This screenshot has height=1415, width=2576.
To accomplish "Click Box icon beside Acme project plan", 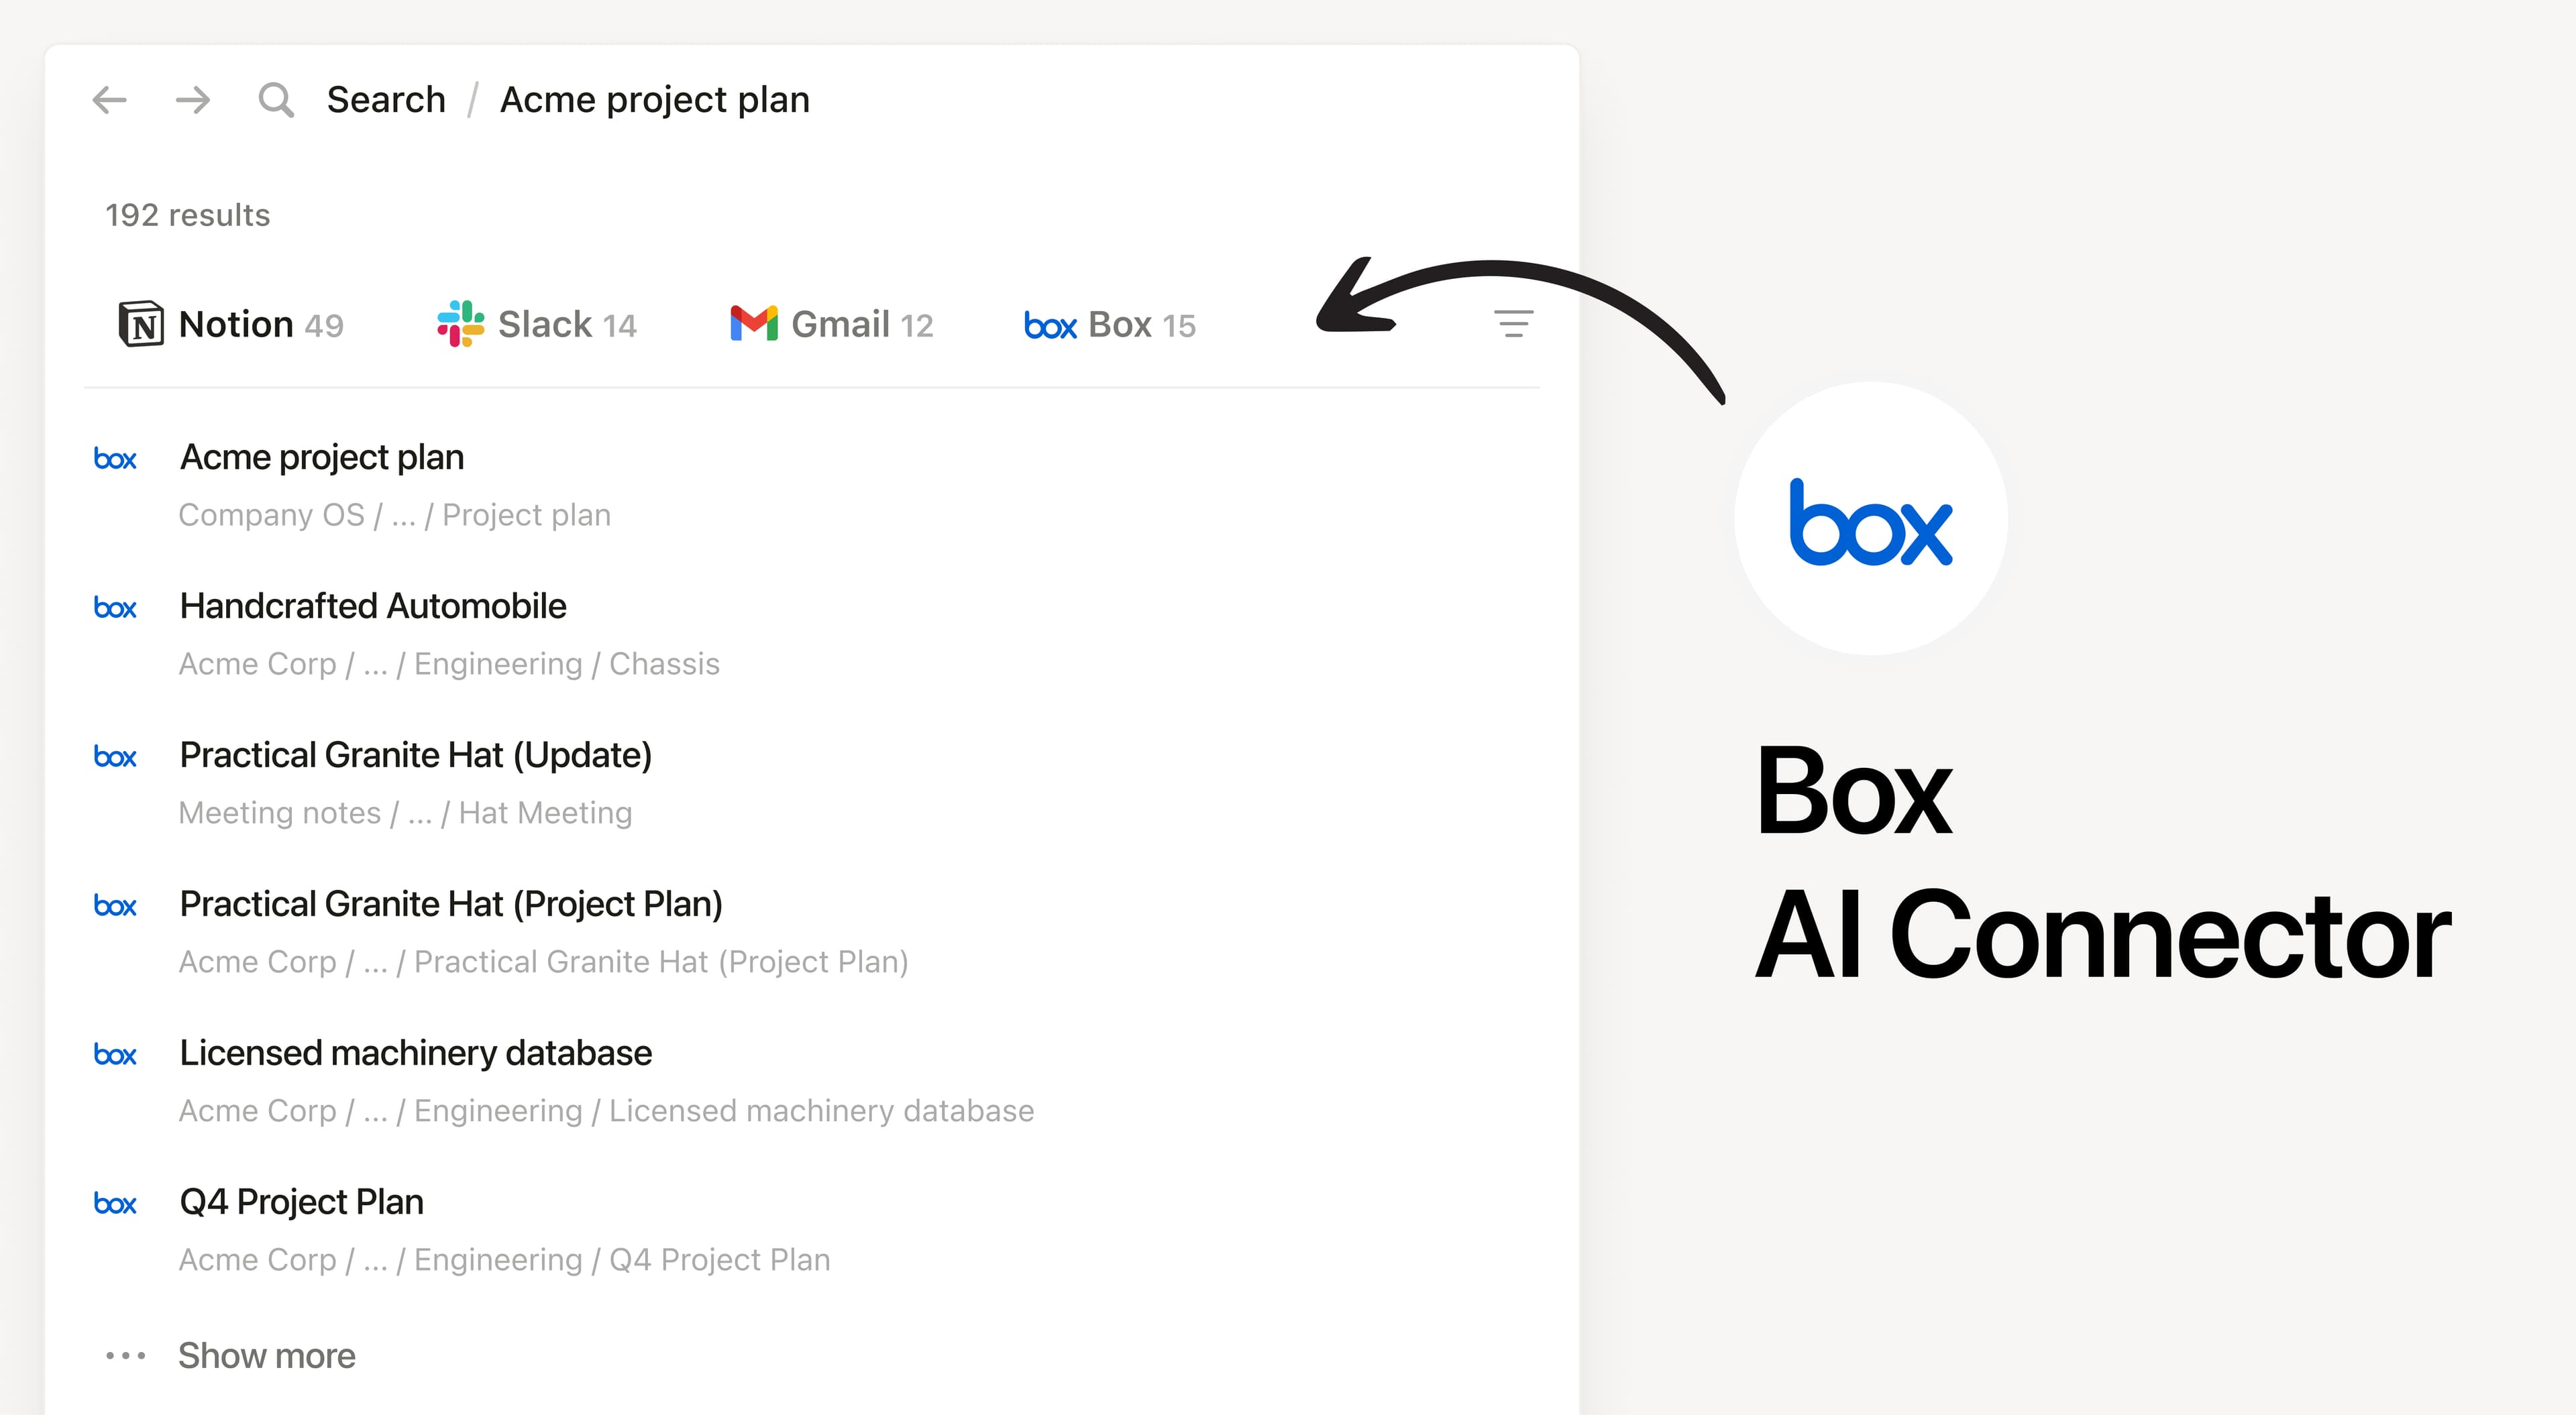I will point(115,459).
